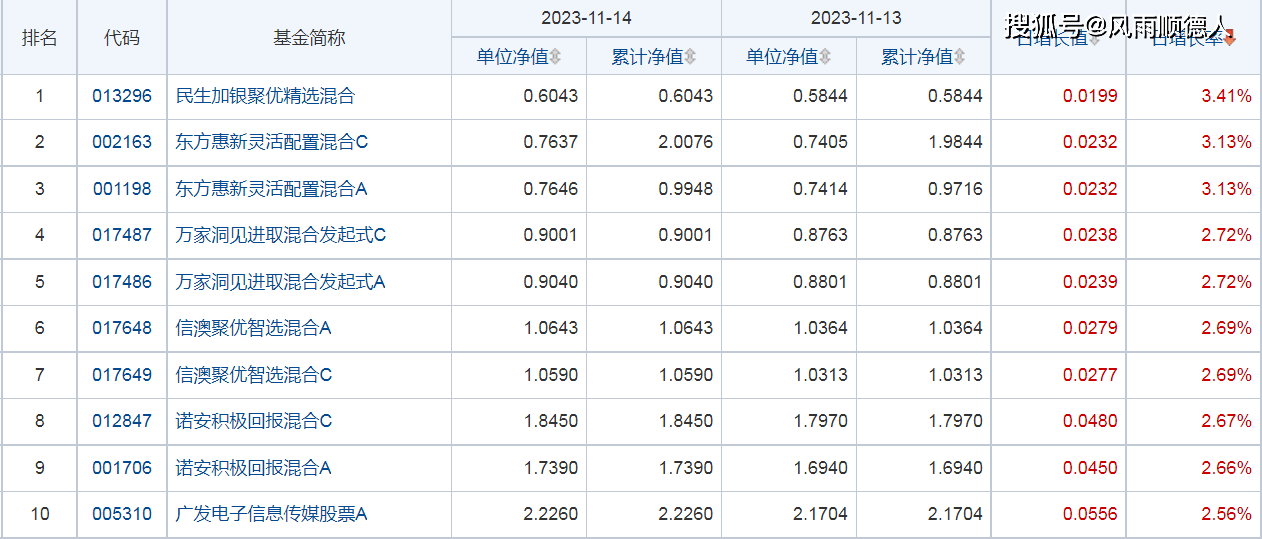Image resolution: width=1262 pixels, height=539 pixels.
Task: Toggle the red 日增长率 descending sort arrow
Action: tap(1229, 39)
